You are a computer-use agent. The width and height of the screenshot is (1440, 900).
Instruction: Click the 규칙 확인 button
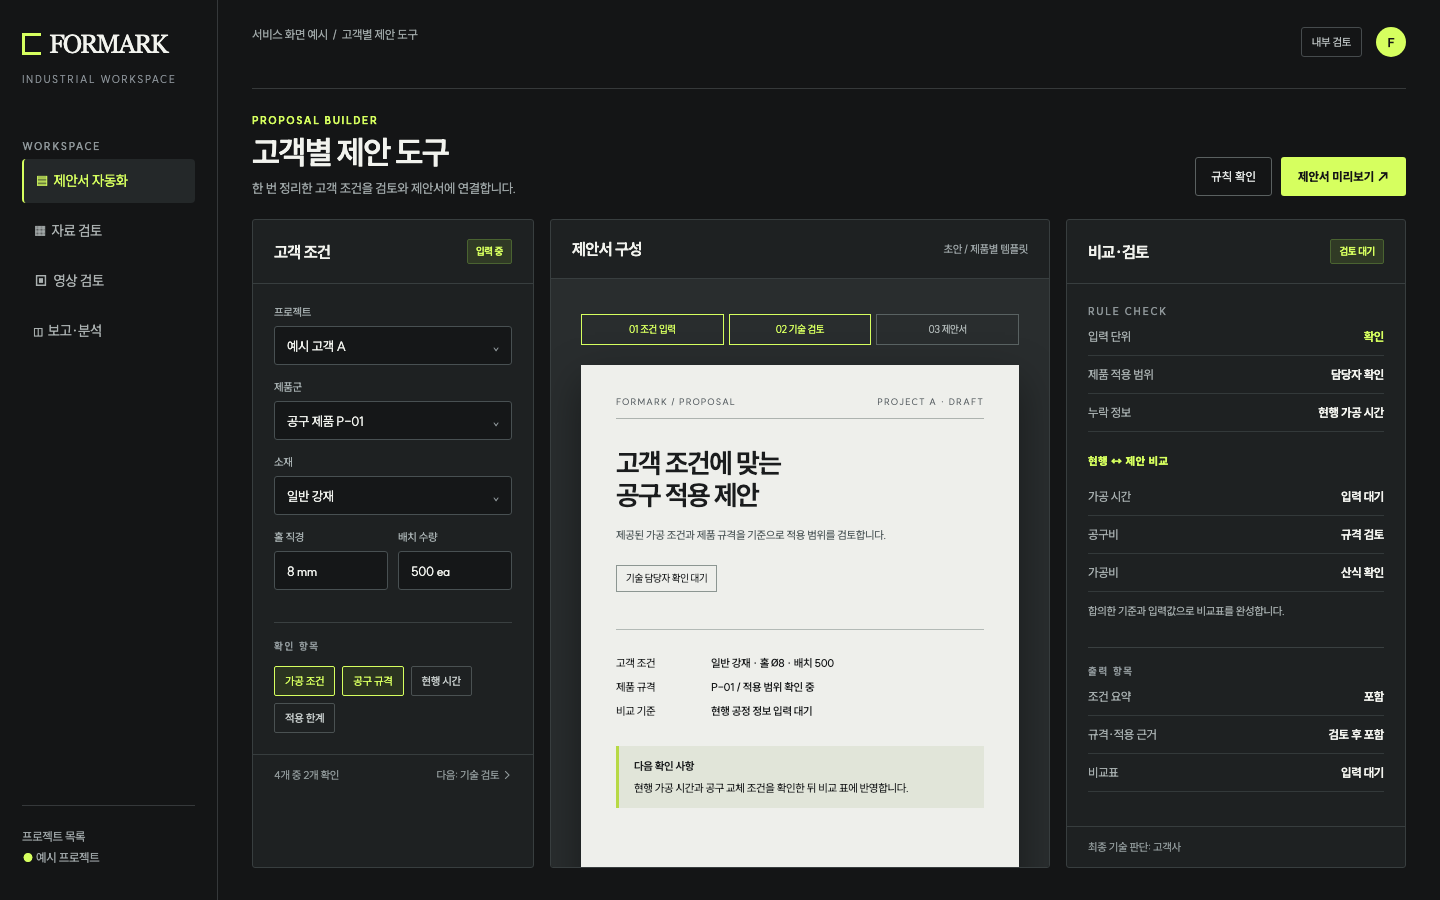pos(1233,177)
